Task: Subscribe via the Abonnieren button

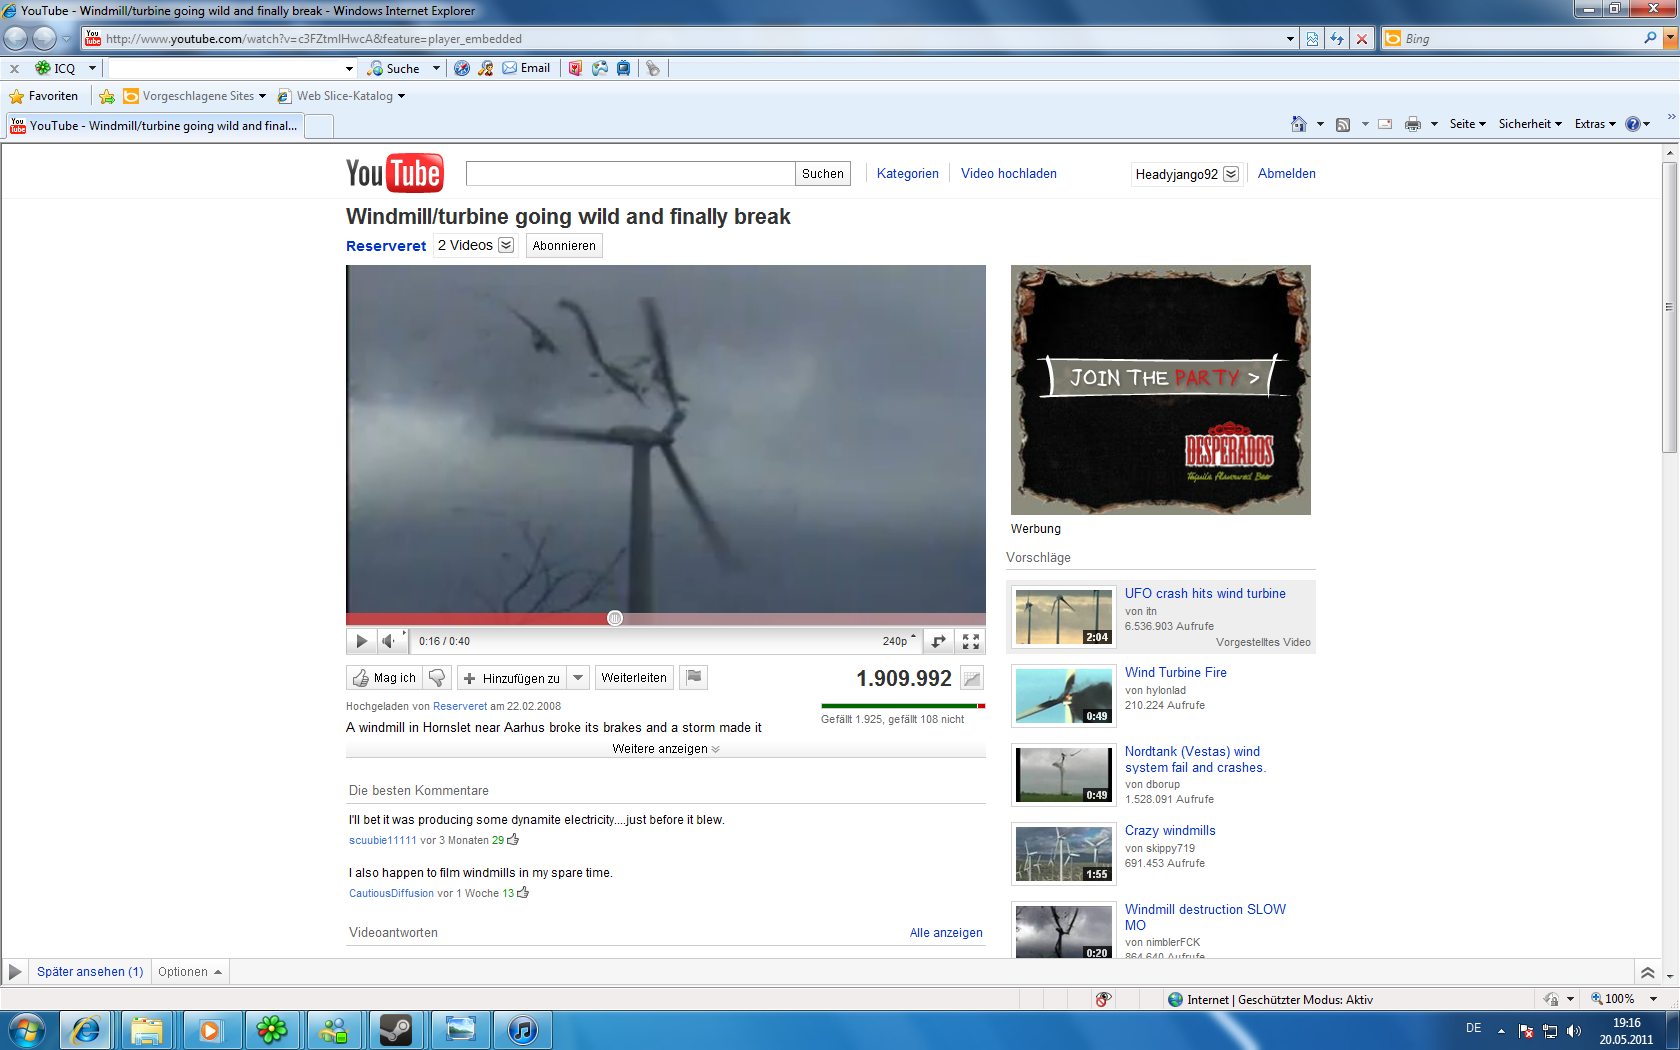Action: 564,246
